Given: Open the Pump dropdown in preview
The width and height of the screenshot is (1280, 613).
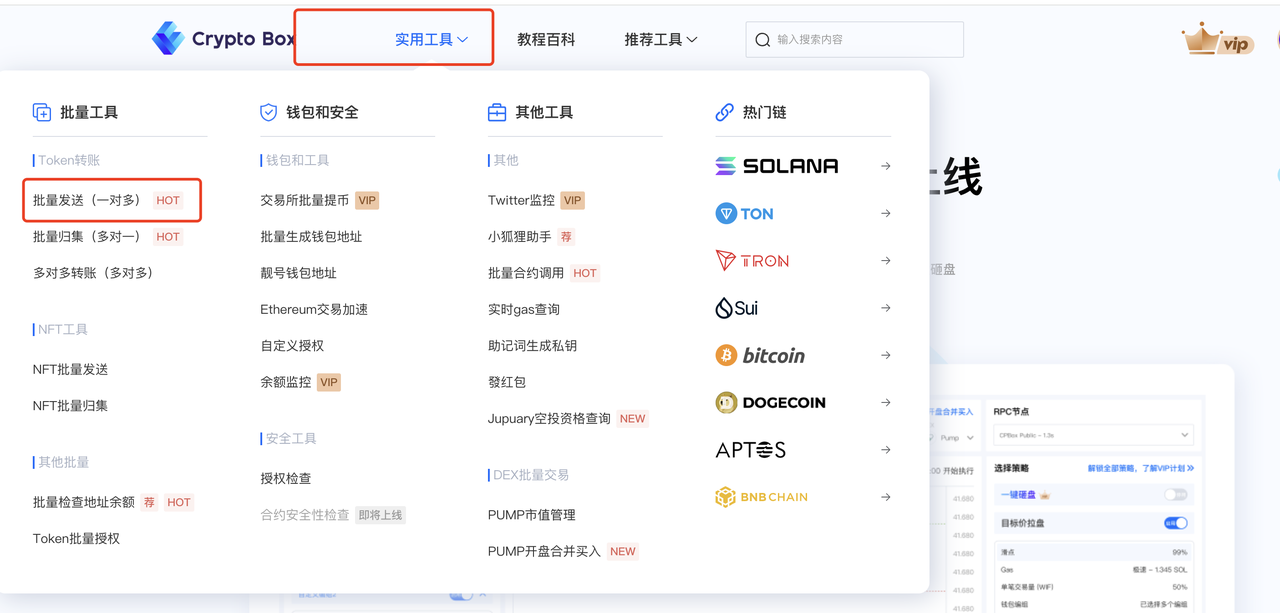Looking at the screenshot, I should [955, 438].
